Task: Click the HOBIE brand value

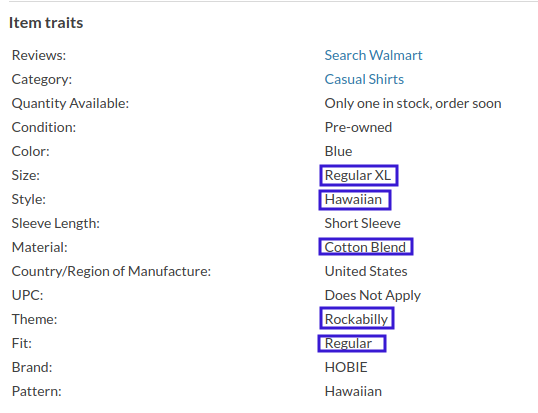Action: (x=346, y=367)
